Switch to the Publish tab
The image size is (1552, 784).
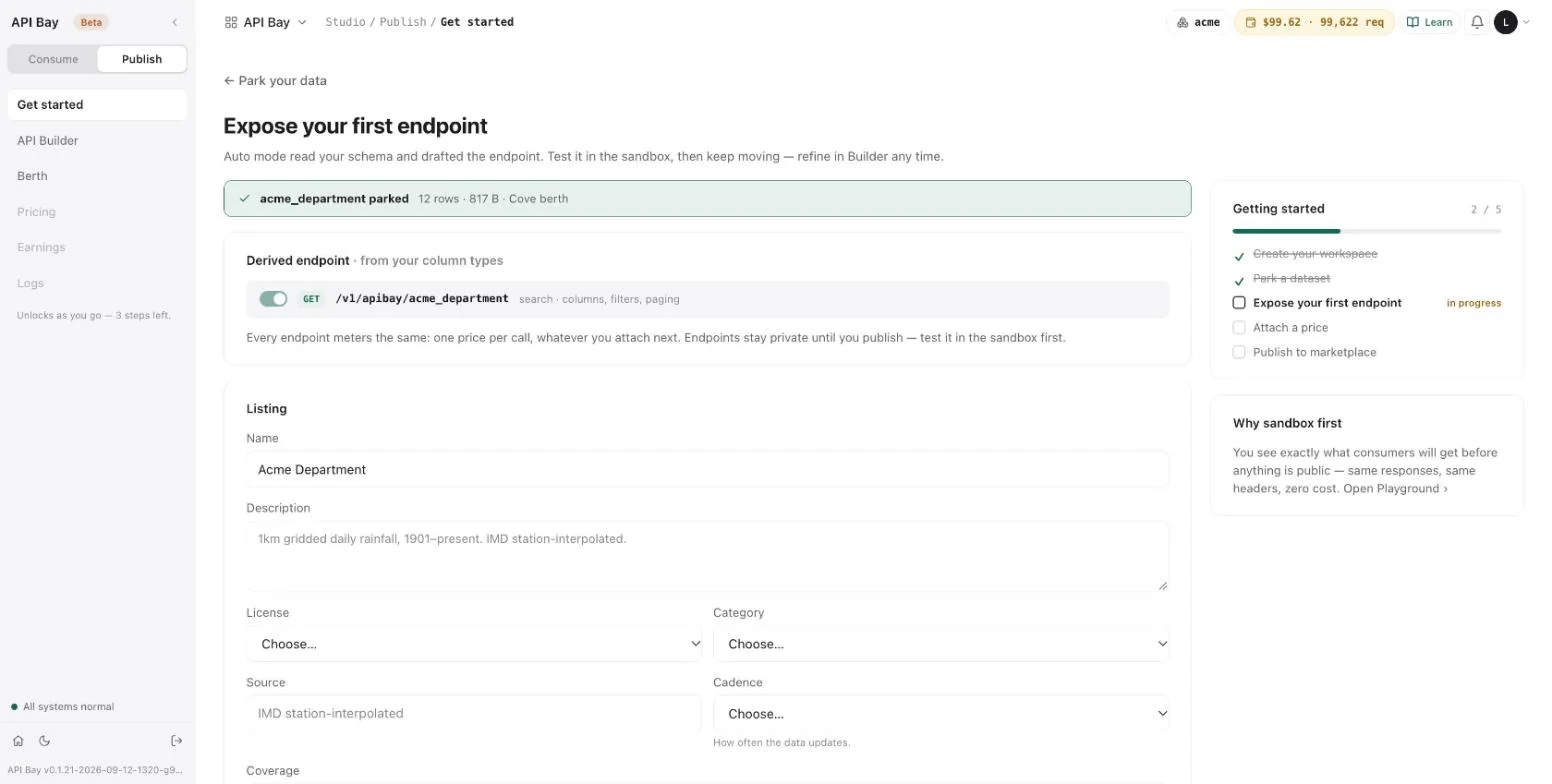point(142,59)
